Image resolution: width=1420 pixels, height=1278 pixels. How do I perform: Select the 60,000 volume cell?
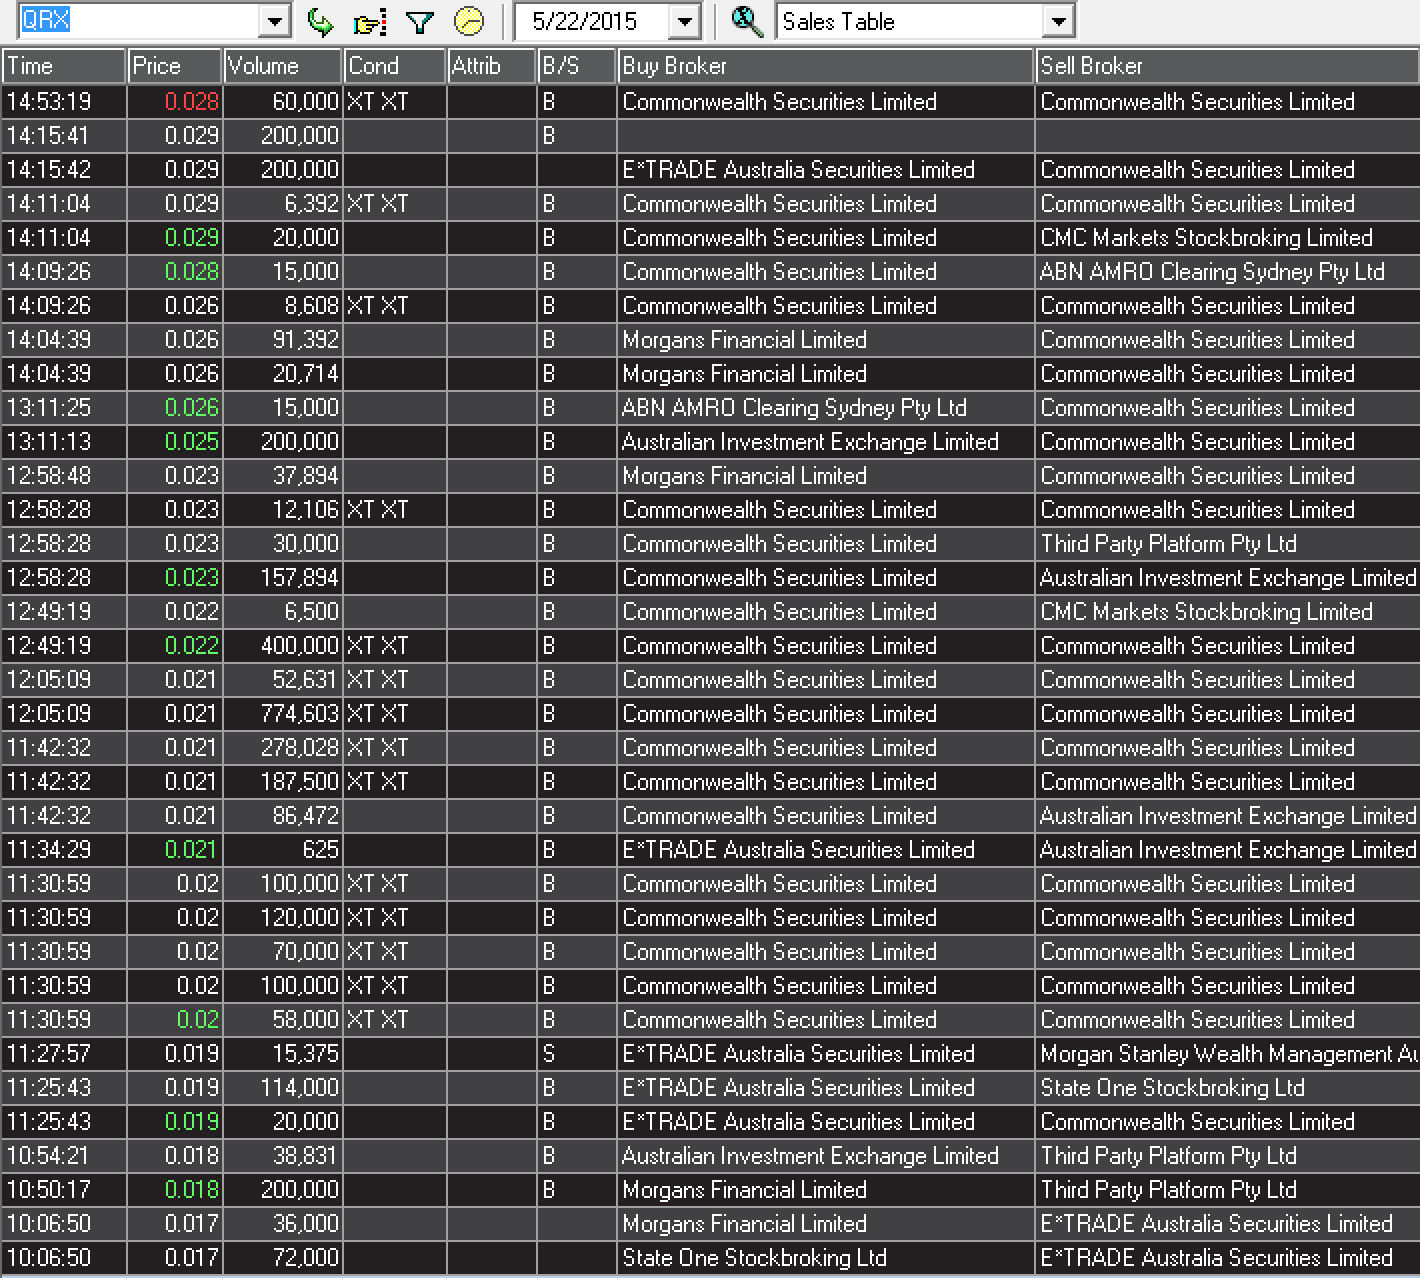[x=282, y=102]
